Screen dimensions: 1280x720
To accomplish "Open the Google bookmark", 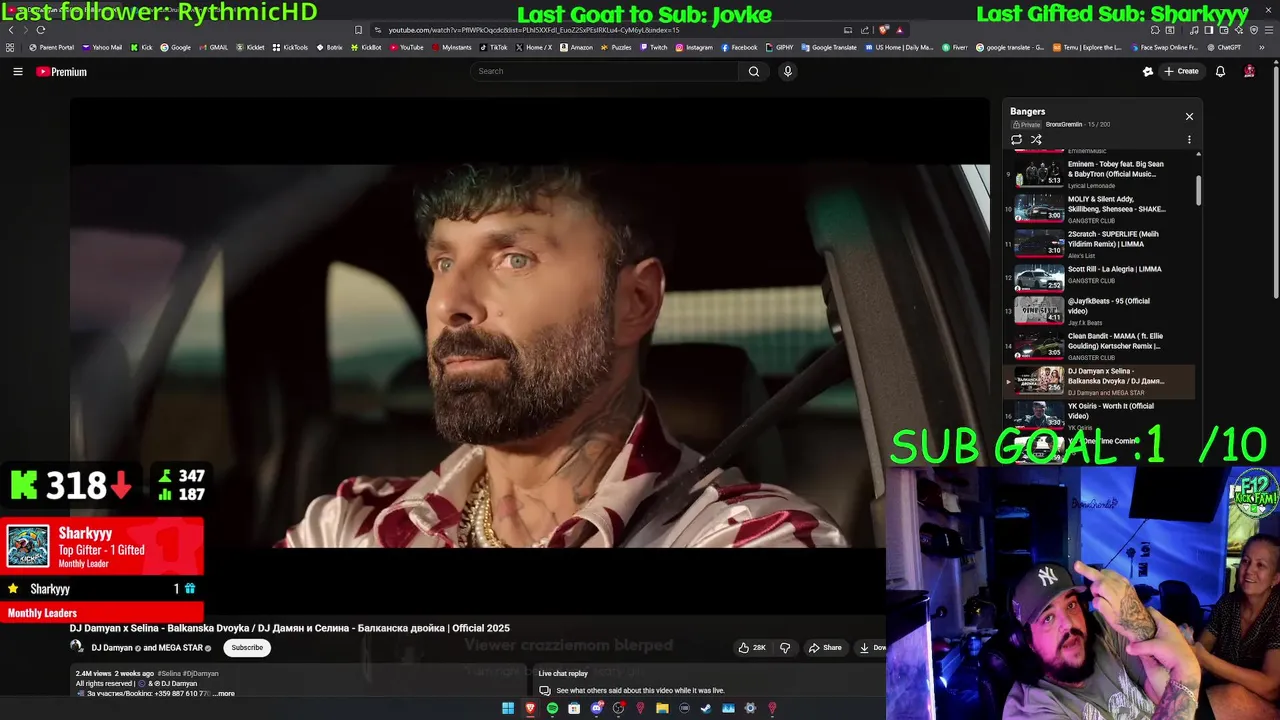I will (176, 47).
